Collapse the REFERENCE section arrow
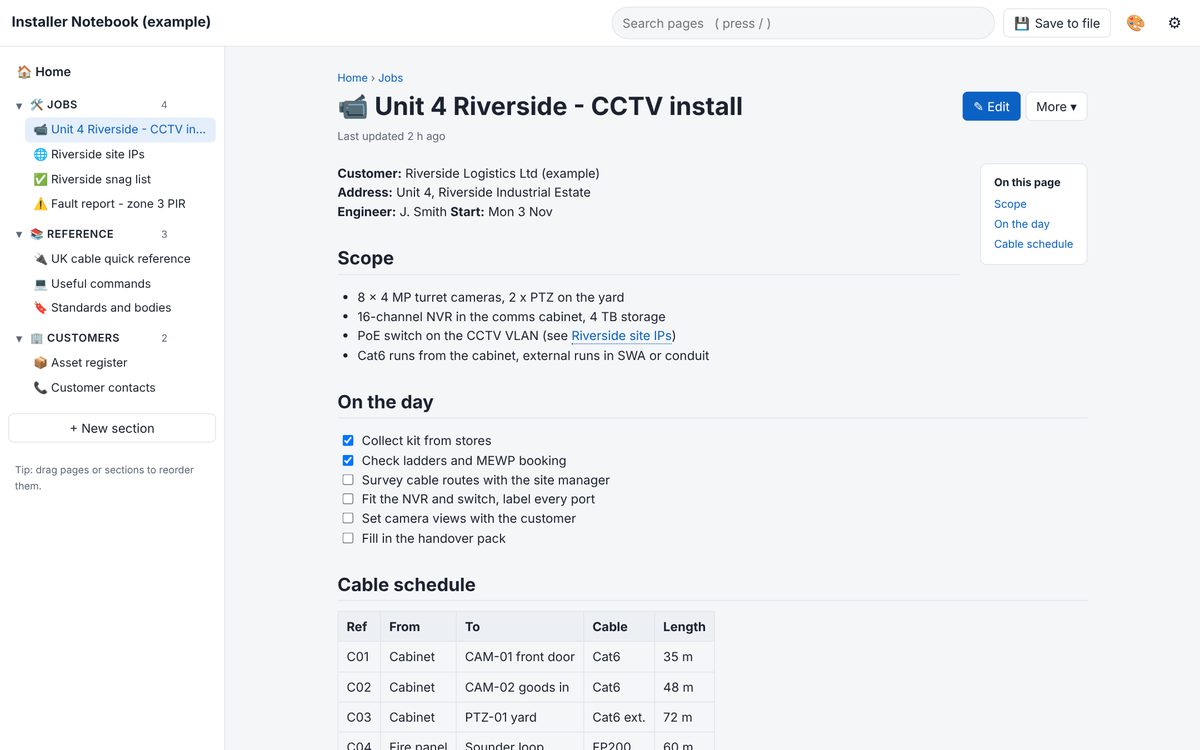Screen dimensions: 1200x750 19,235
